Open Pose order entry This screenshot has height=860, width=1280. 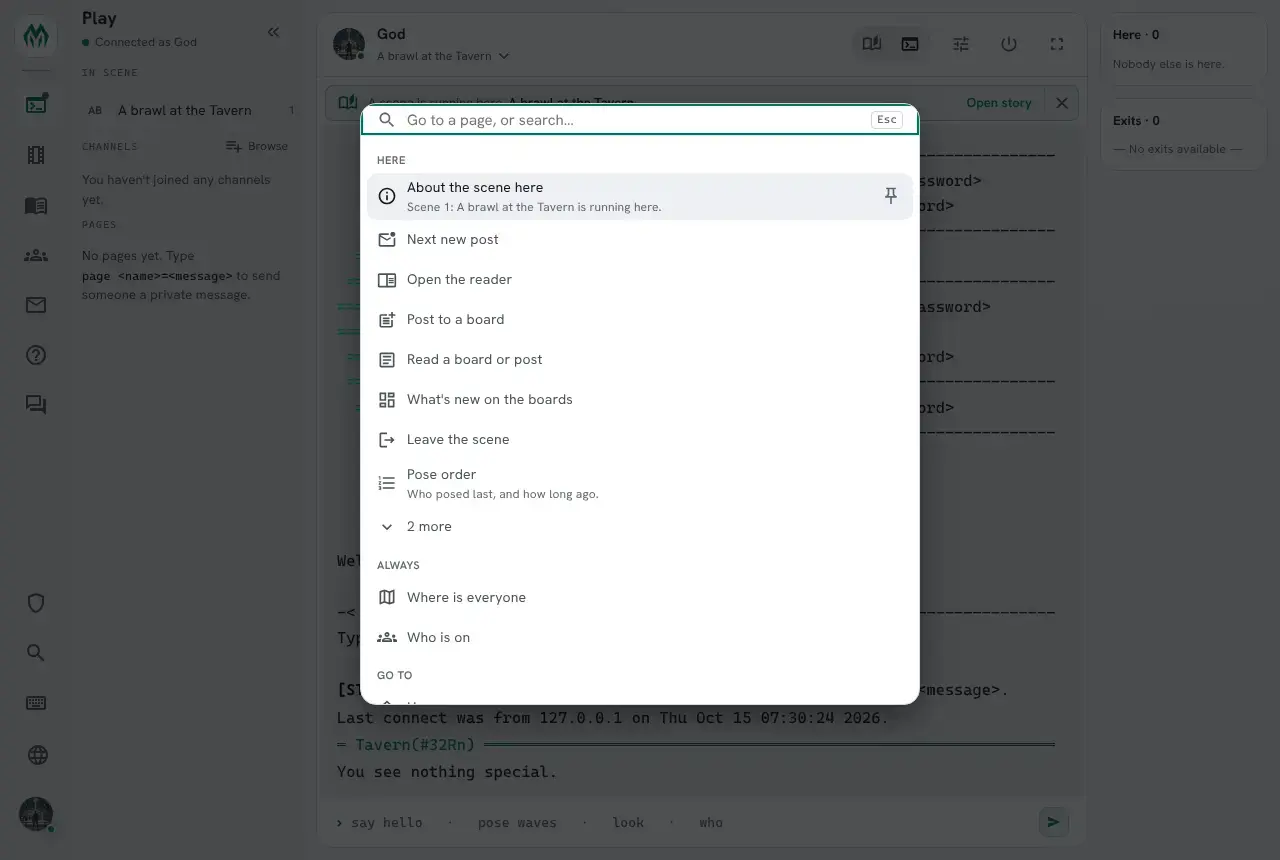point(639,483)
